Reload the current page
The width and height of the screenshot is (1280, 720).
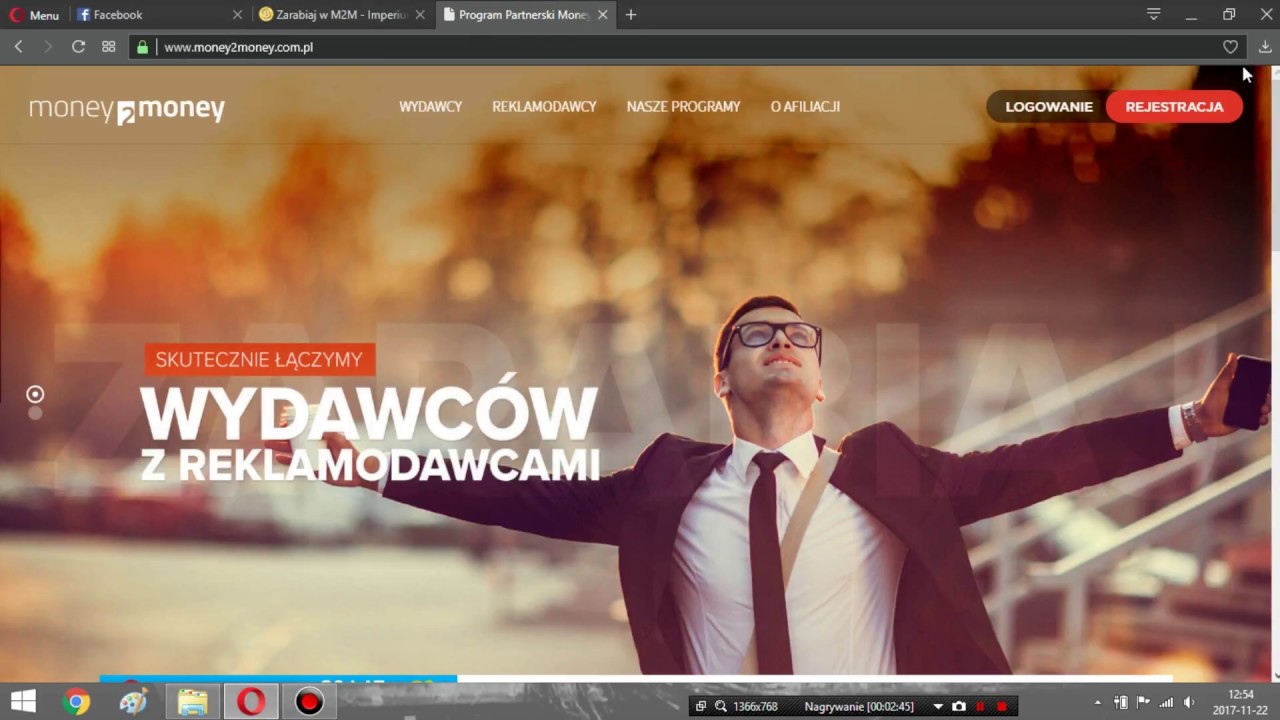tap(78, 47)
